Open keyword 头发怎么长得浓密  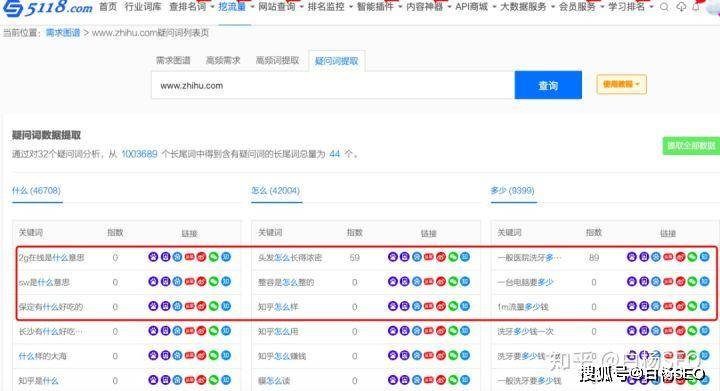(x=290, y=257)
